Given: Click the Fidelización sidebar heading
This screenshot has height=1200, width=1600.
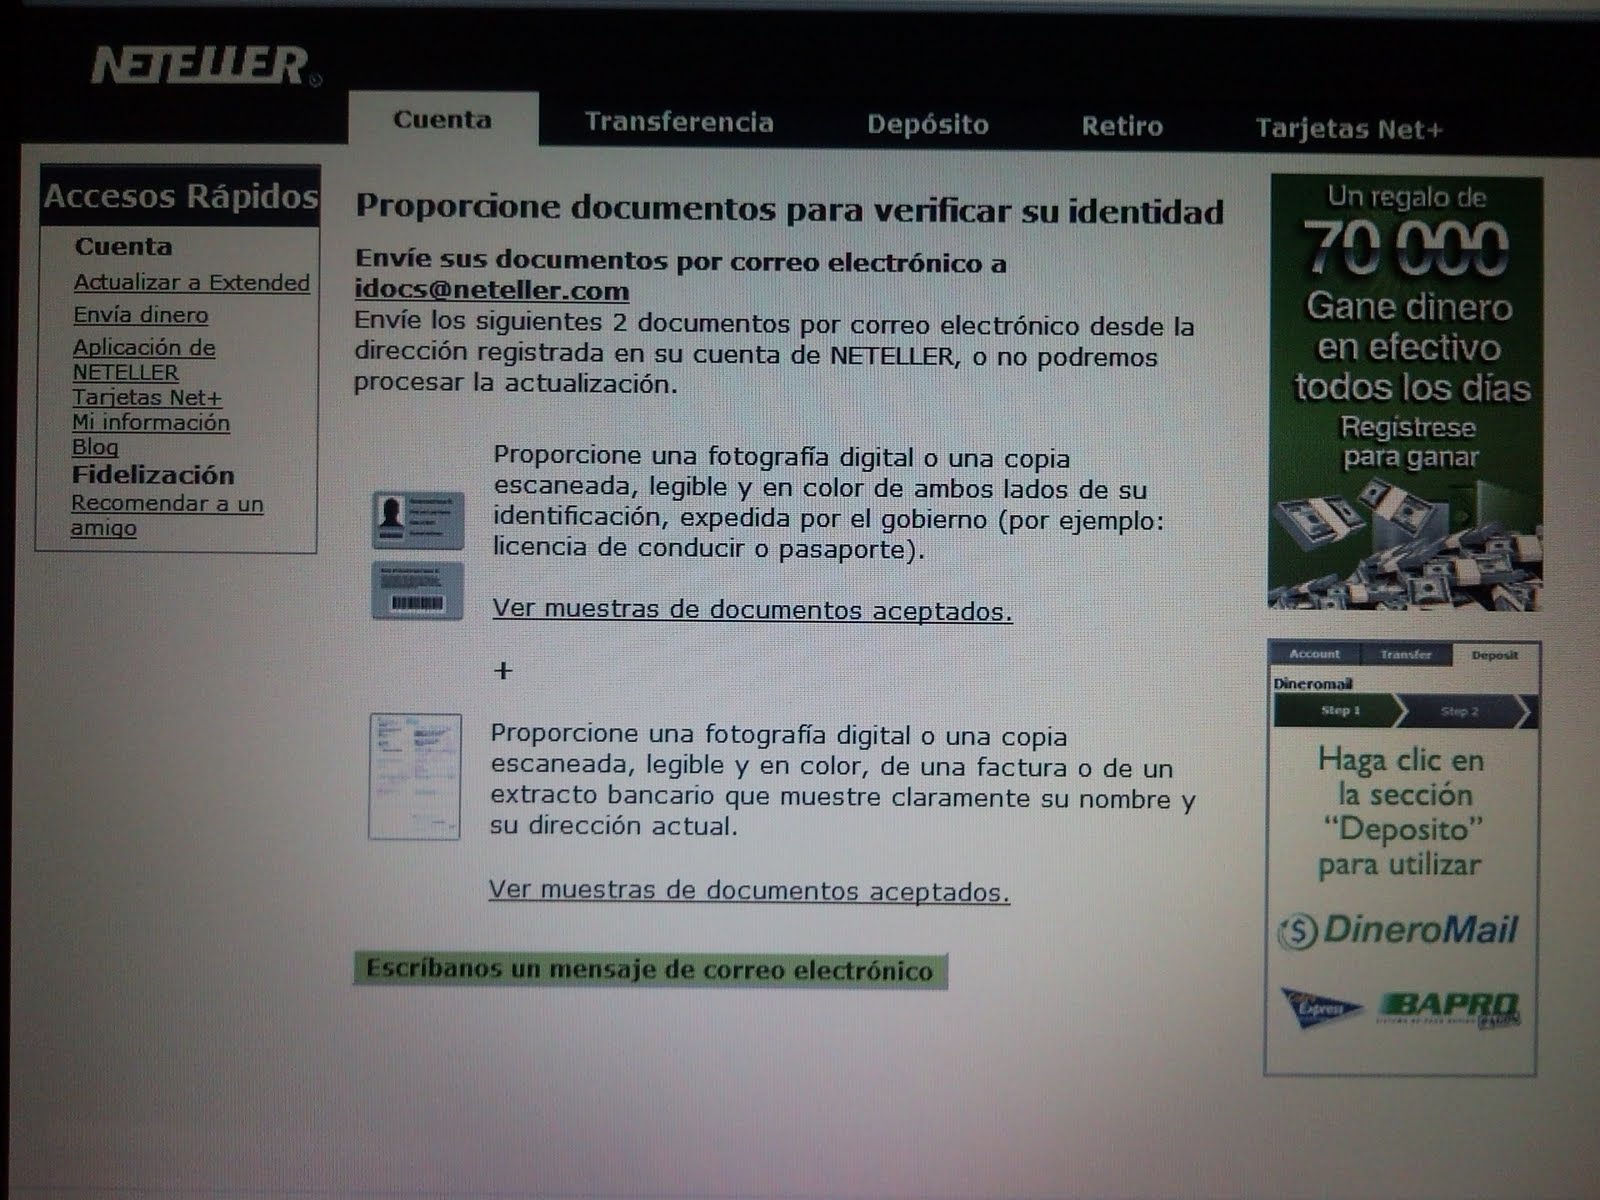Looking at the screenshot, I should 153,474.
